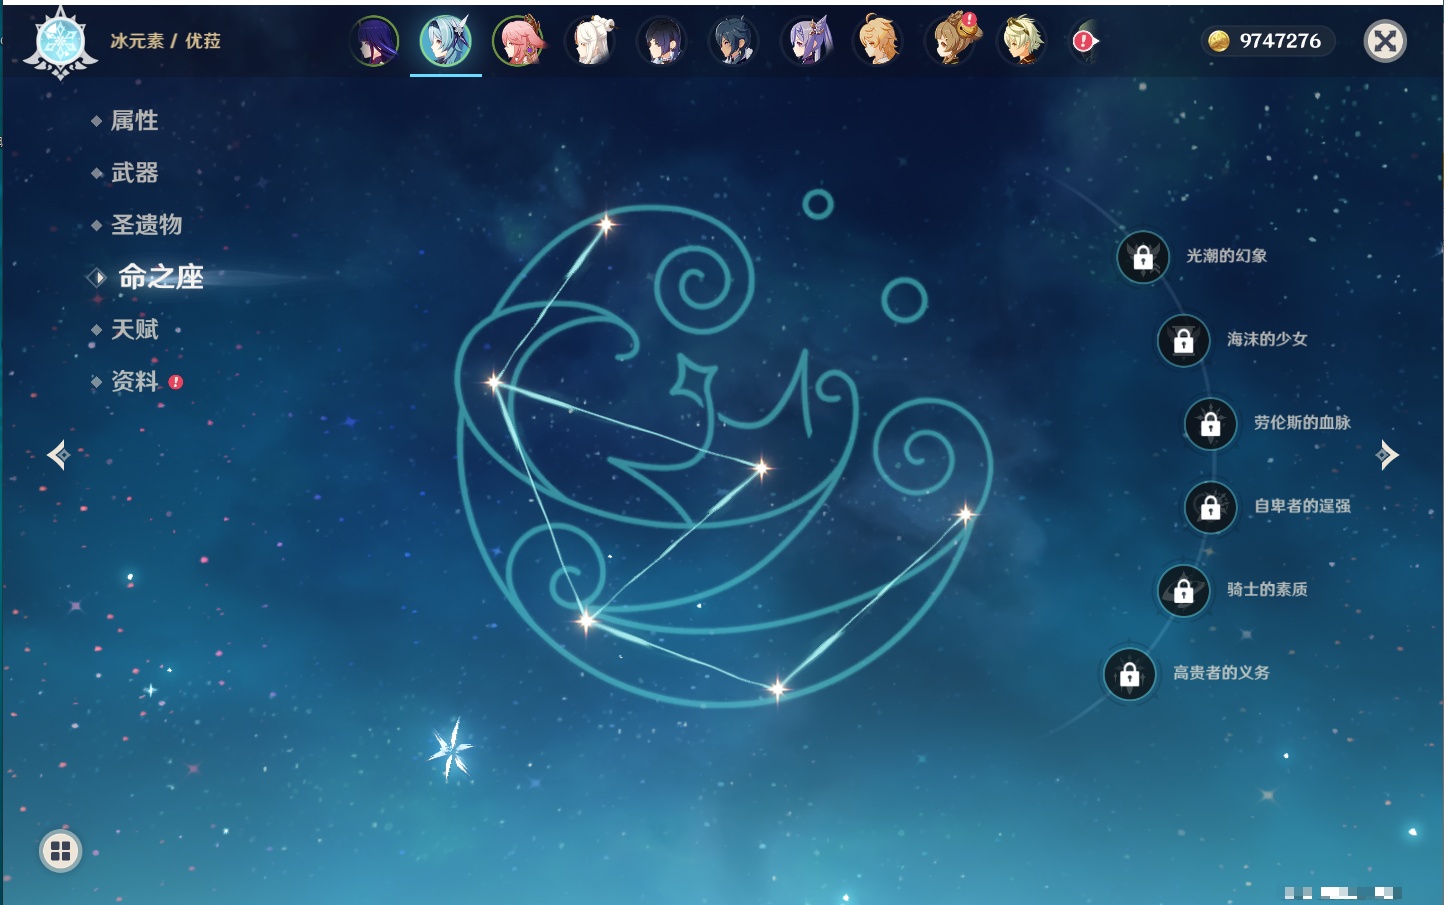The height and width of the screenshot is (905, 1444).
Task: Open the 高贵者的义务 constellation lock
Action: (x=1130, y=674)
